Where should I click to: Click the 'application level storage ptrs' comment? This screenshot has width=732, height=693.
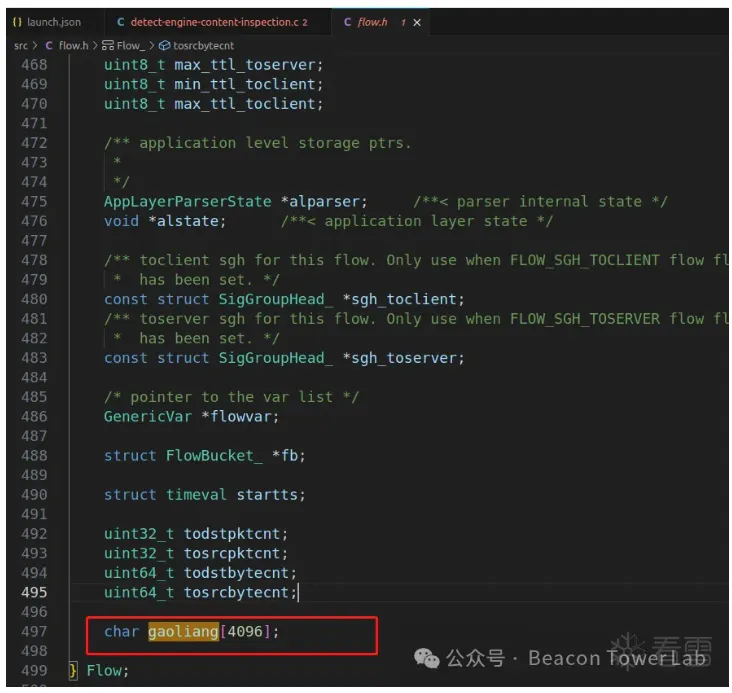257,143
